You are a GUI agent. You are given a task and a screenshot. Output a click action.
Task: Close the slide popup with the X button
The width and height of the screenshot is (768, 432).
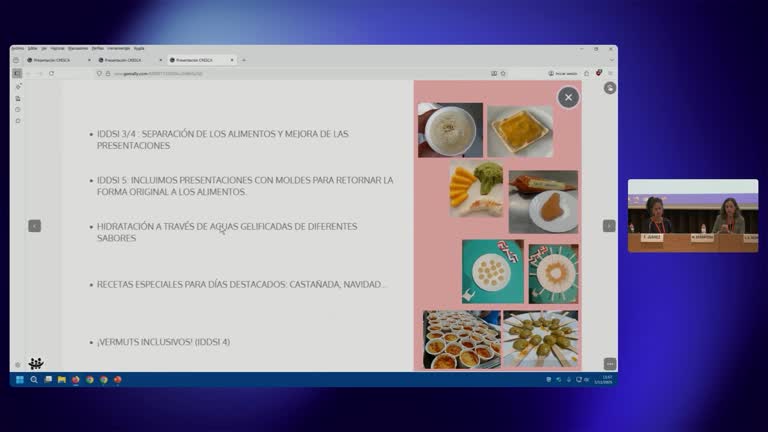[568, 97]
